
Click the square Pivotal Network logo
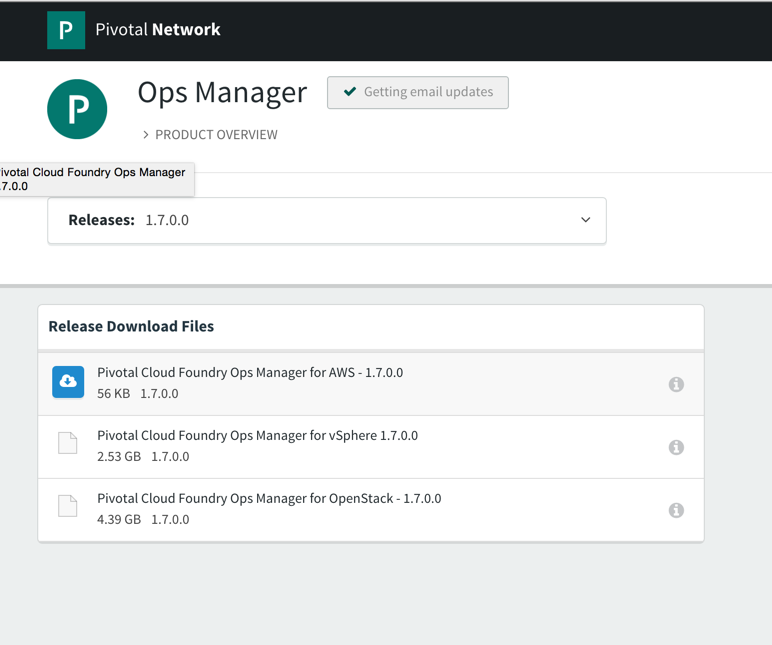click(x=66, y=30)
